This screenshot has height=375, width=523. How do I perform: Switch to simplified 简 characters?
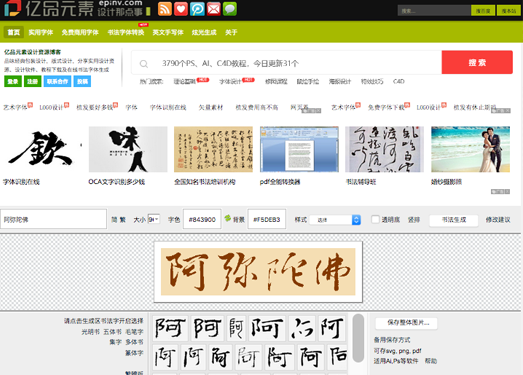[114, 220]
